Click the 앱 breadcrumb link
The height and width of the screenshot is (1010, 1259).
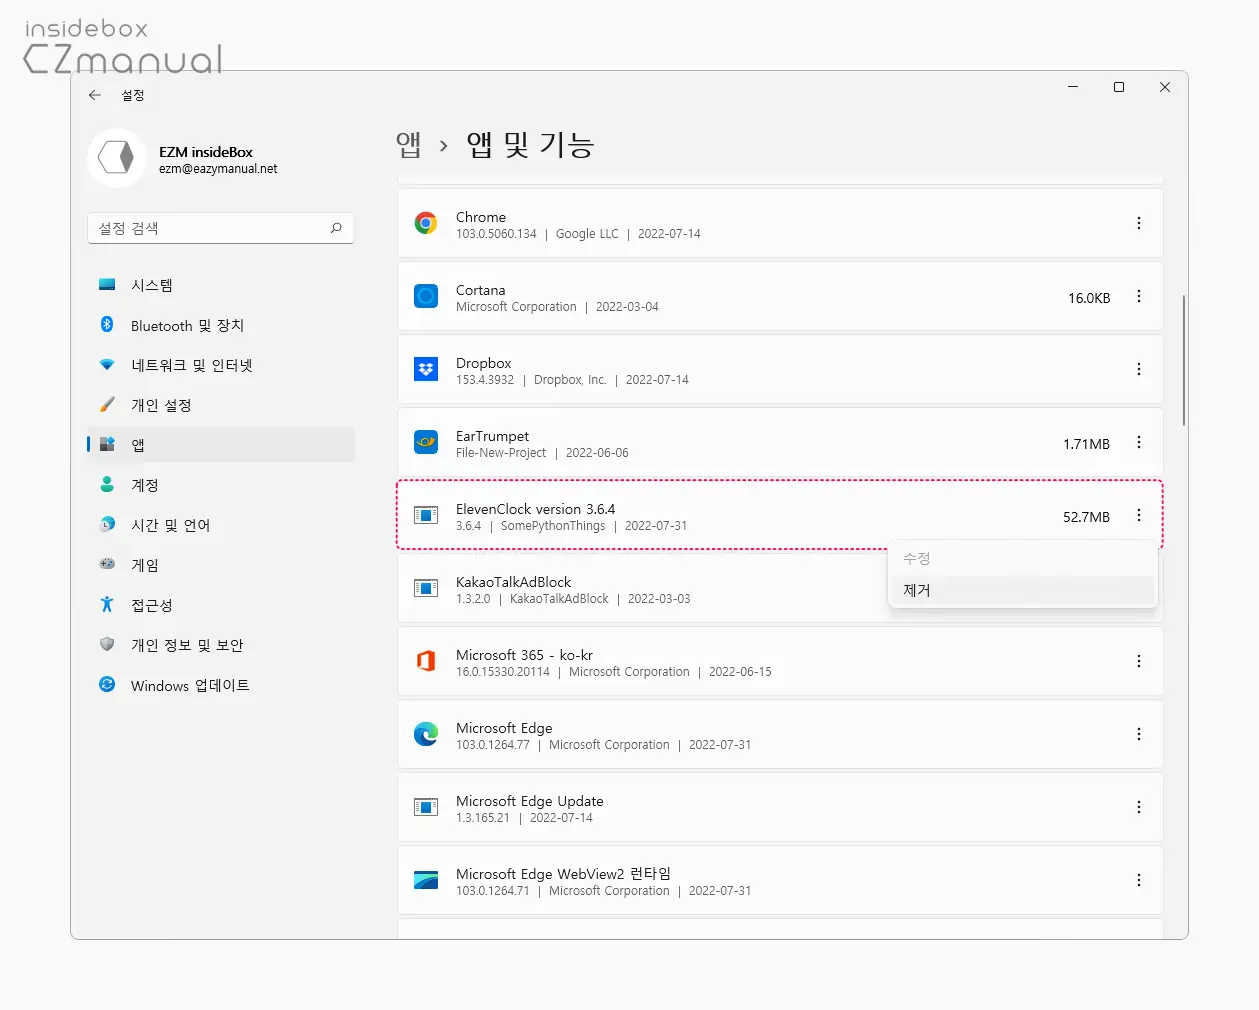(x=409, y=145)
